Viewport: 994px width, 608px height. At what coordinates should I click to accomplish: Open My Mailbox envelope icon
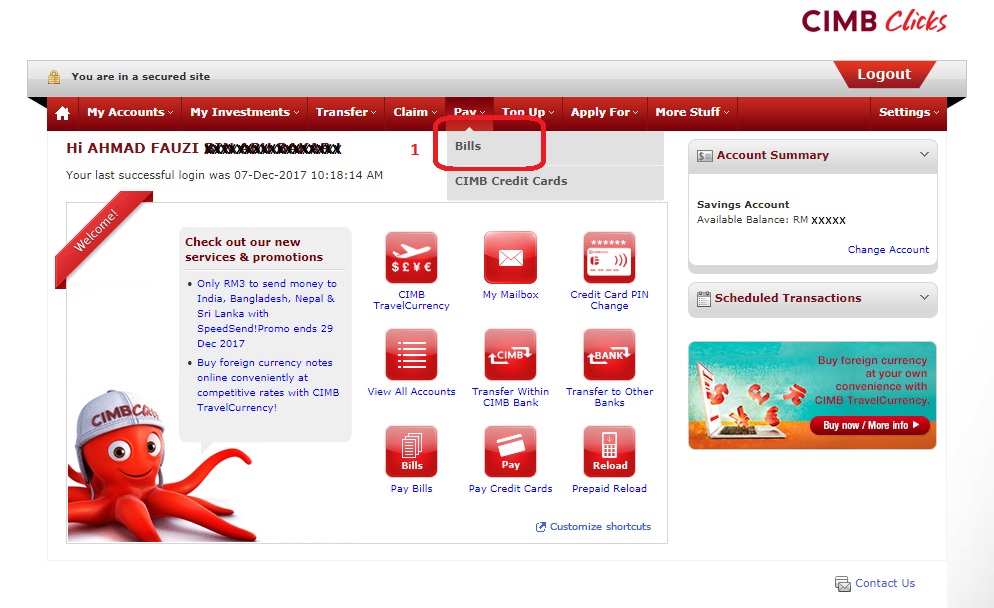click(510, 257)
